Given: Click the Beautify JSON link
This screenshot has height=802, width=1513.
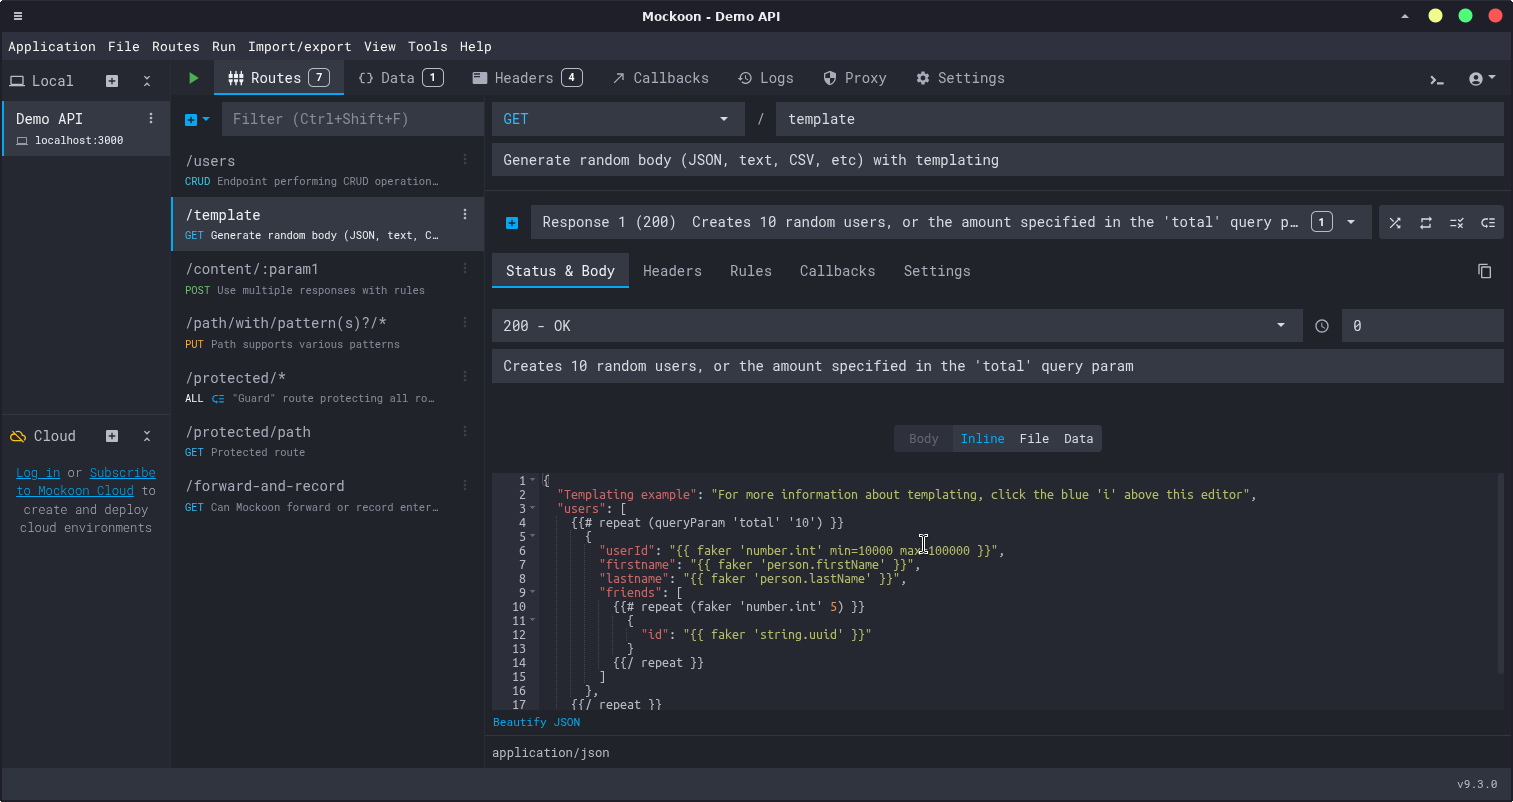Looking at the screenshot, I should pyautogui.click(x=536, y=722).
